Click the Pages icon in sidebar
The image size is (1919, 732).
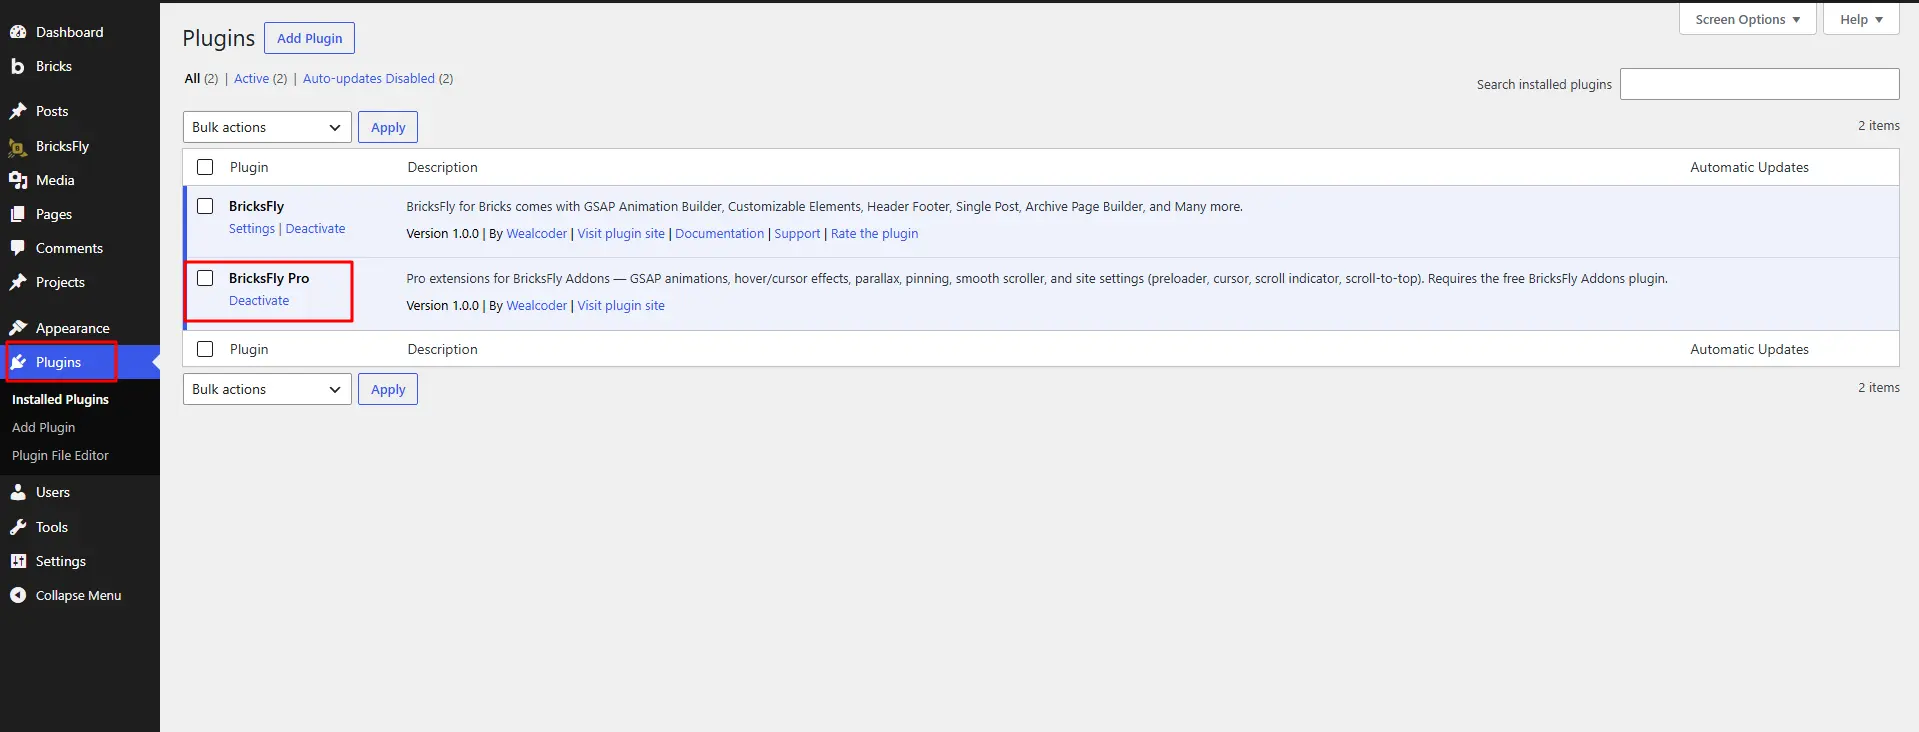[x=18, y=214]
